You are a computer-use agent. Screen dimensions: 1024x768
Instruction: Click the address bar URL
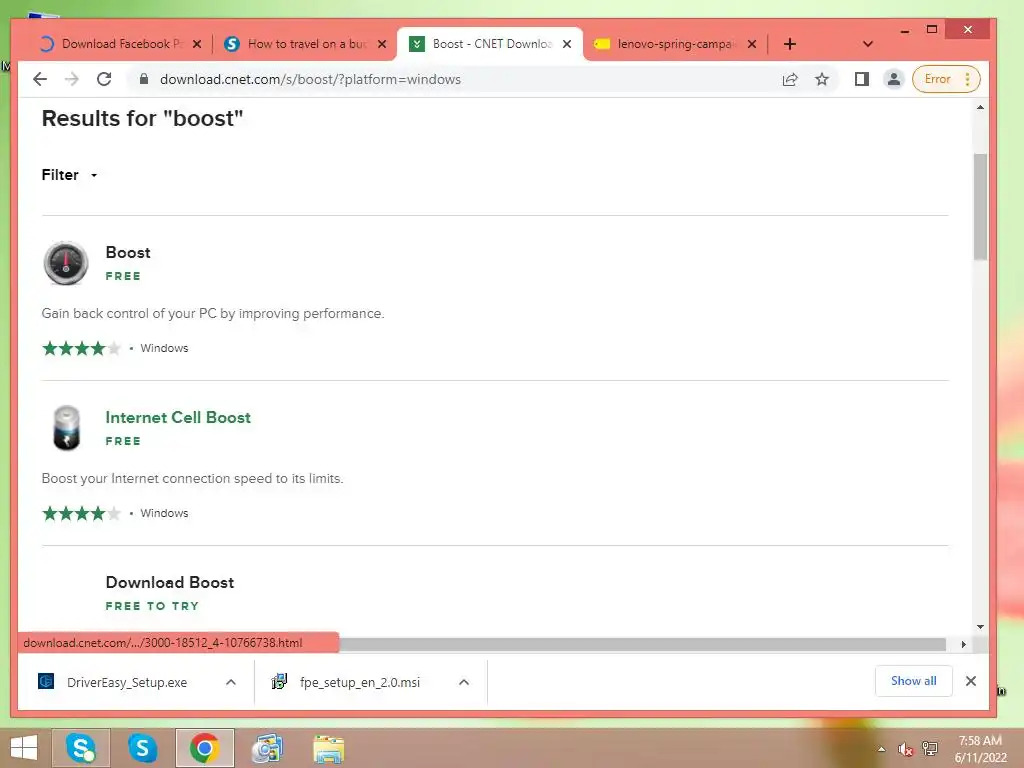[x=310, y=79]
